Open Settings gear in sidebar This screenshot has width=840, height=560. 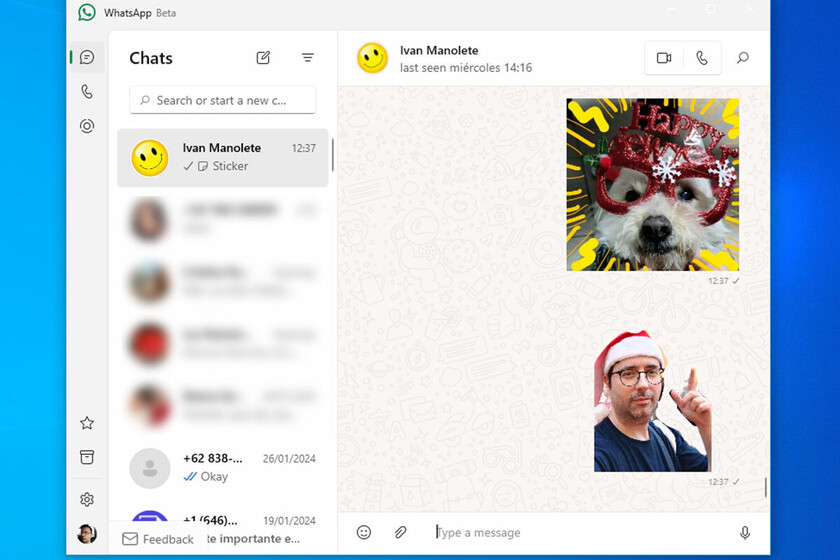[x=87, y=499]
